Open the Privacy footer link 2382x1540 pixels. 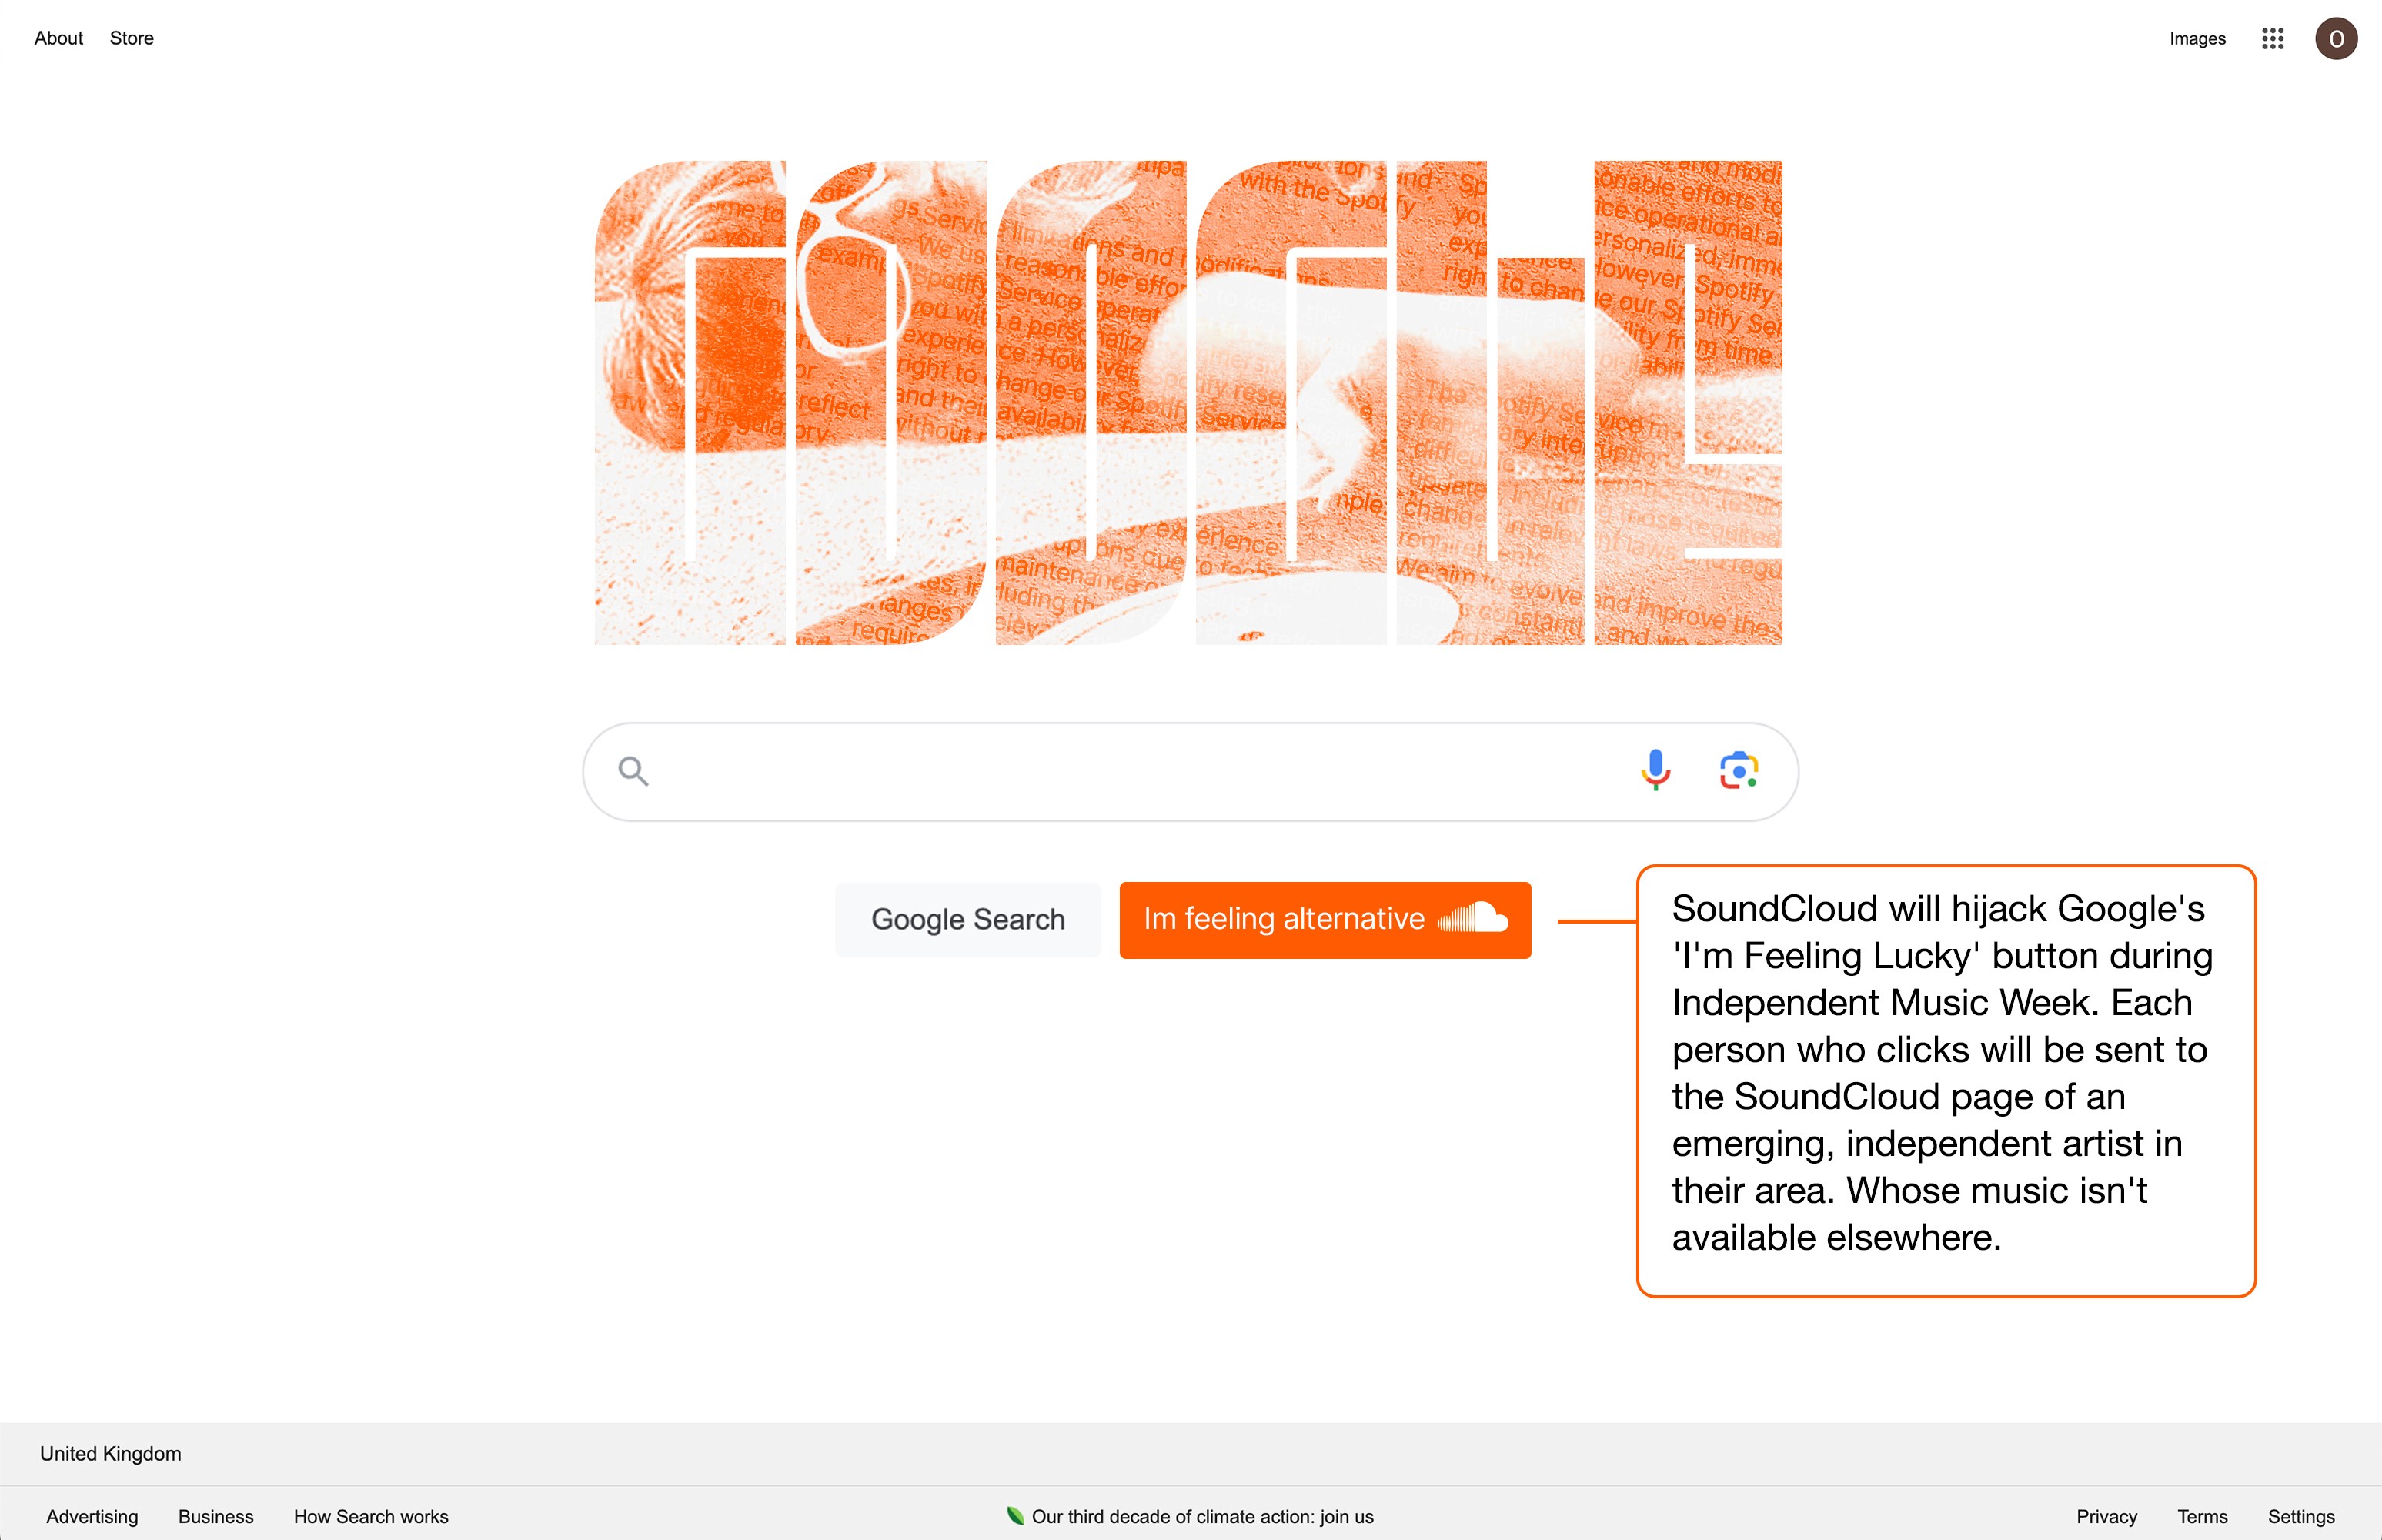coord(2106,1516)
